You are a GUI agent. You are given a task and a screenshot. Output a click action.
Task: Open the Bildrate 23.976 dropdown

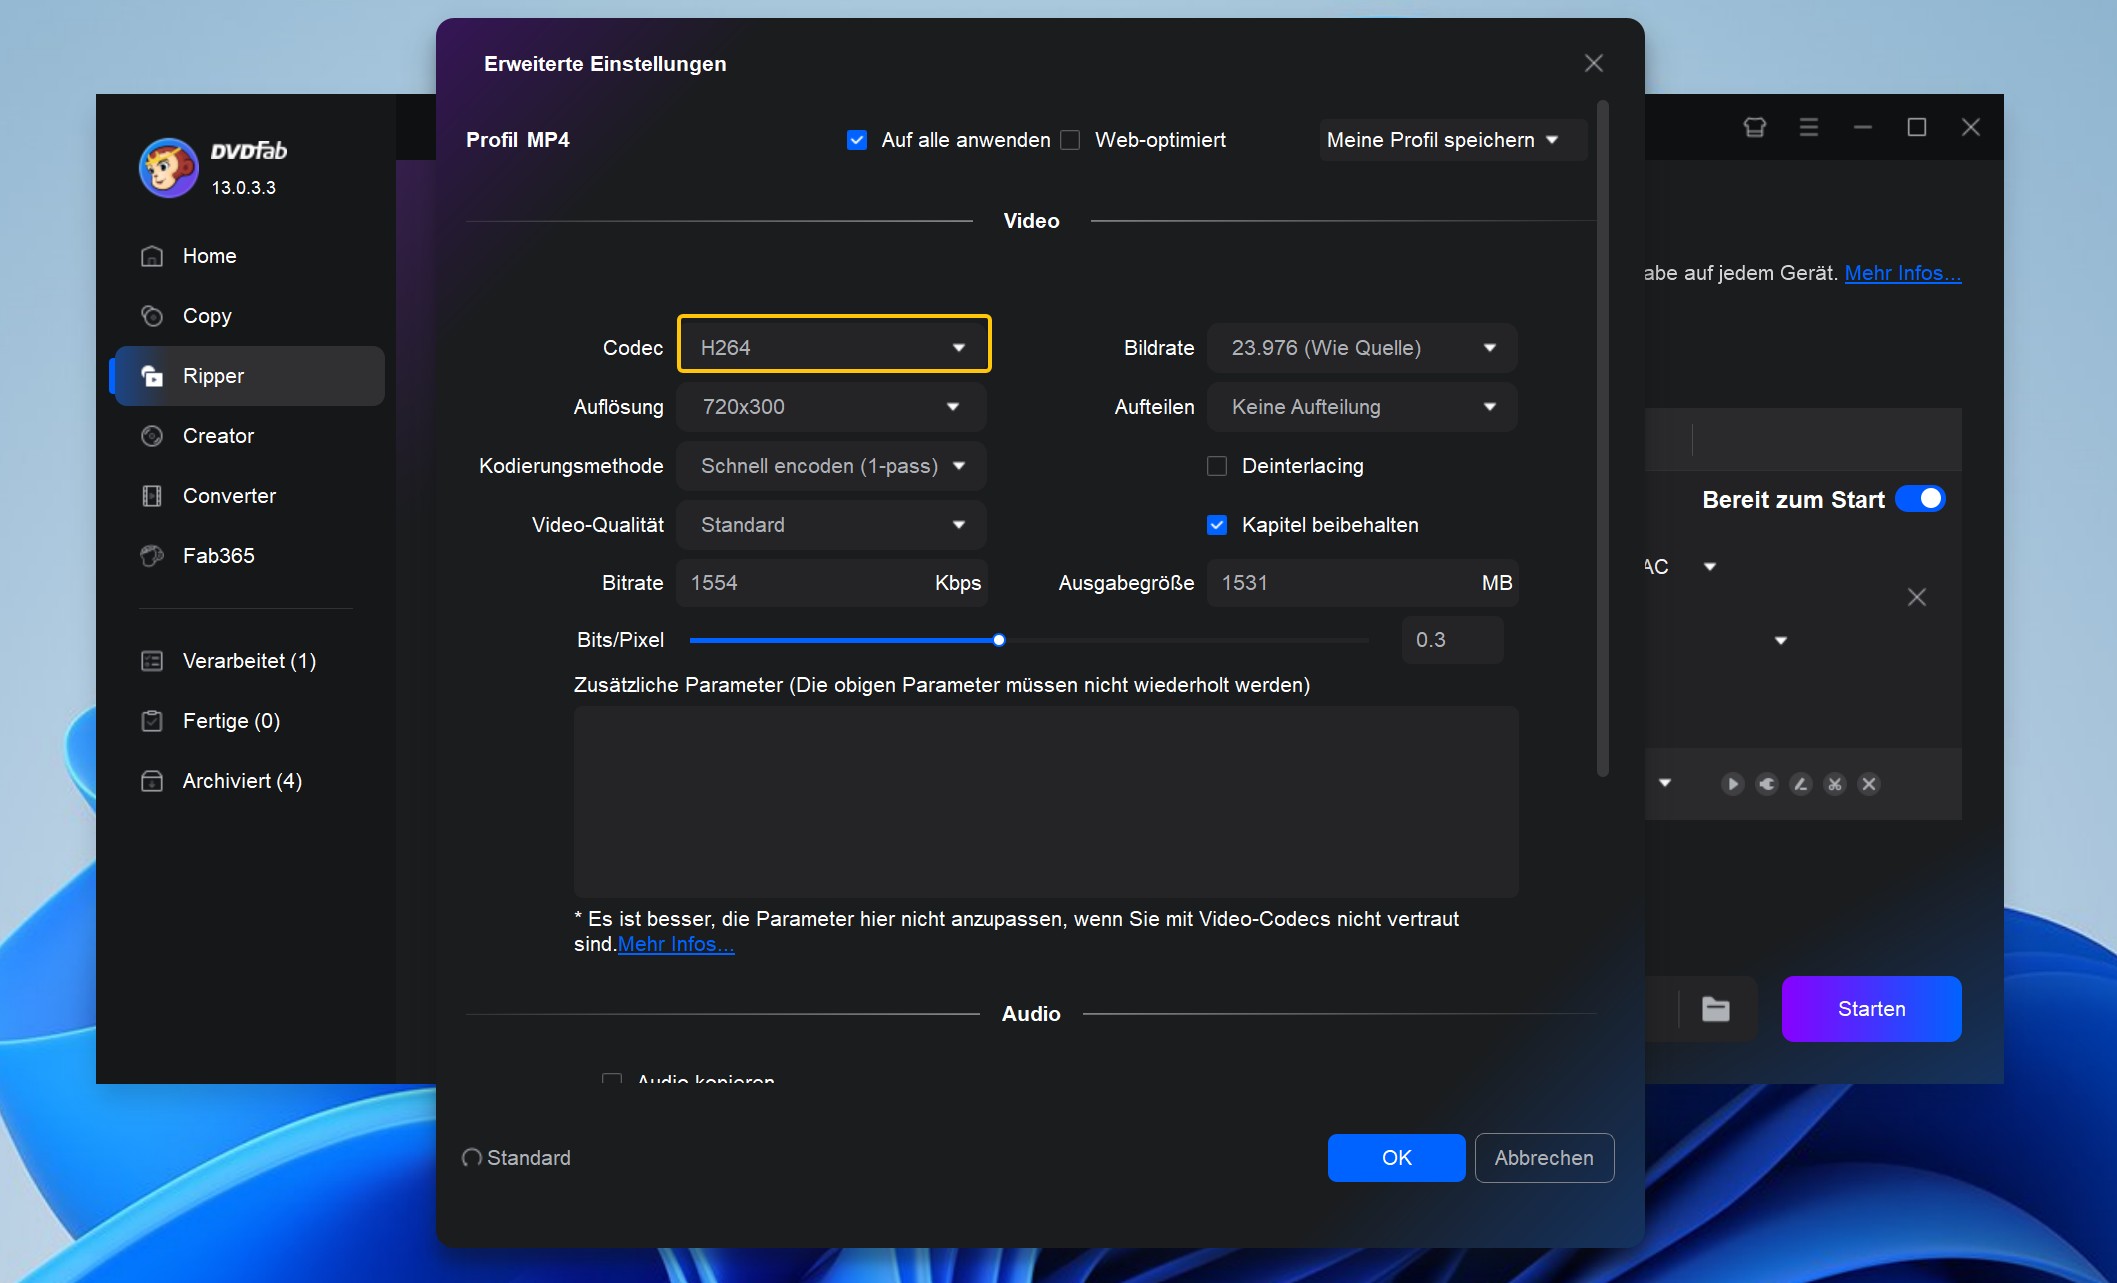1362,348
